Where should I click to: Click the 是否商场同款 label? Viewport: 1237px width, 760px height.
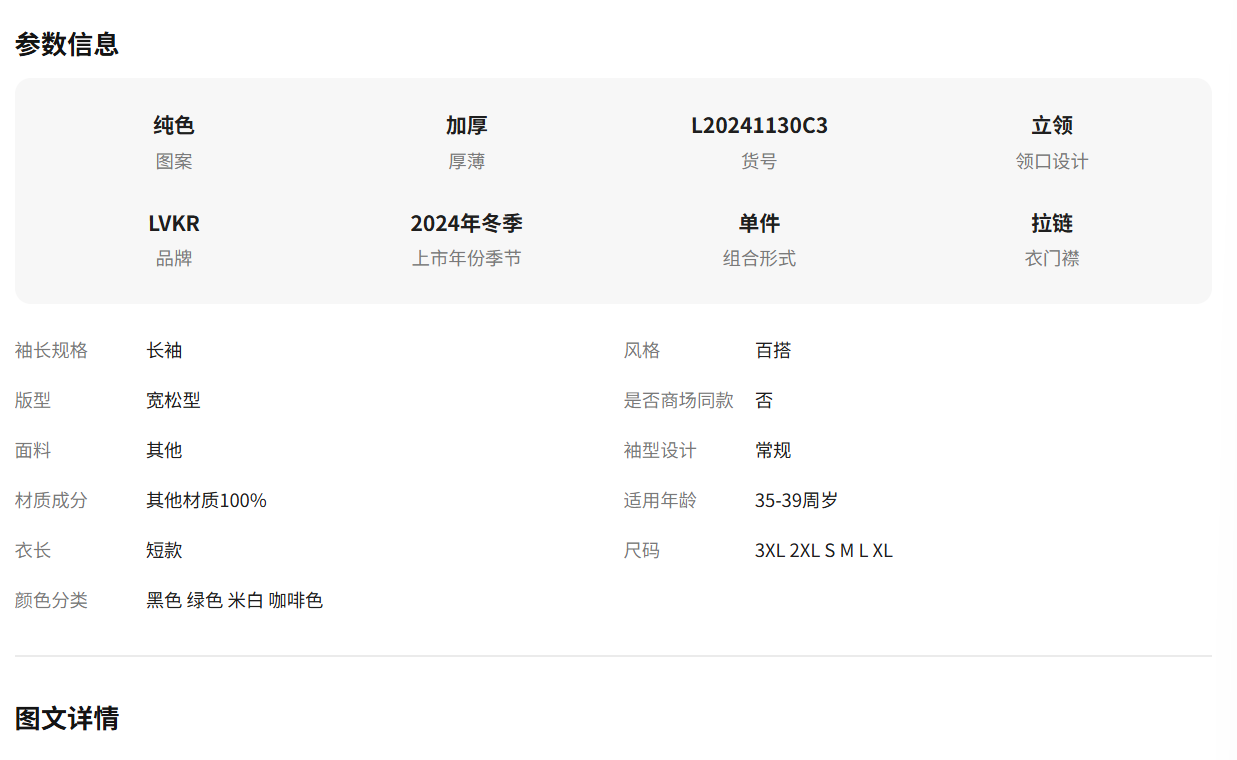(x=678, y=401)
